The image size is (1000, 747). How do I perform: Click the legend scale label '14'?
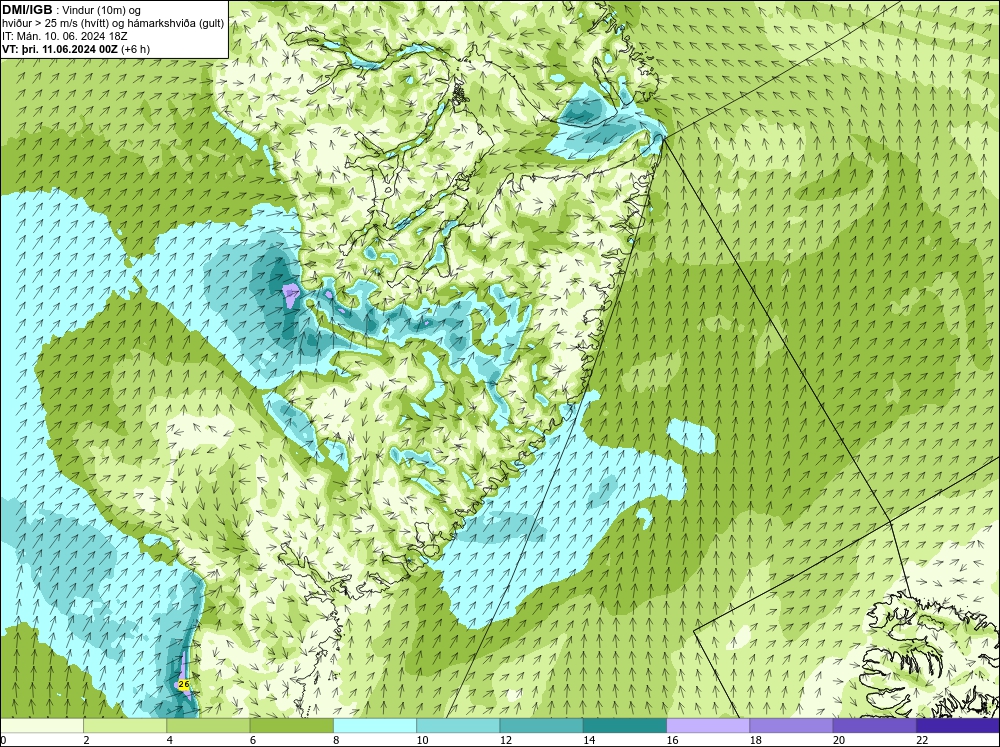[x=589, y=740]
